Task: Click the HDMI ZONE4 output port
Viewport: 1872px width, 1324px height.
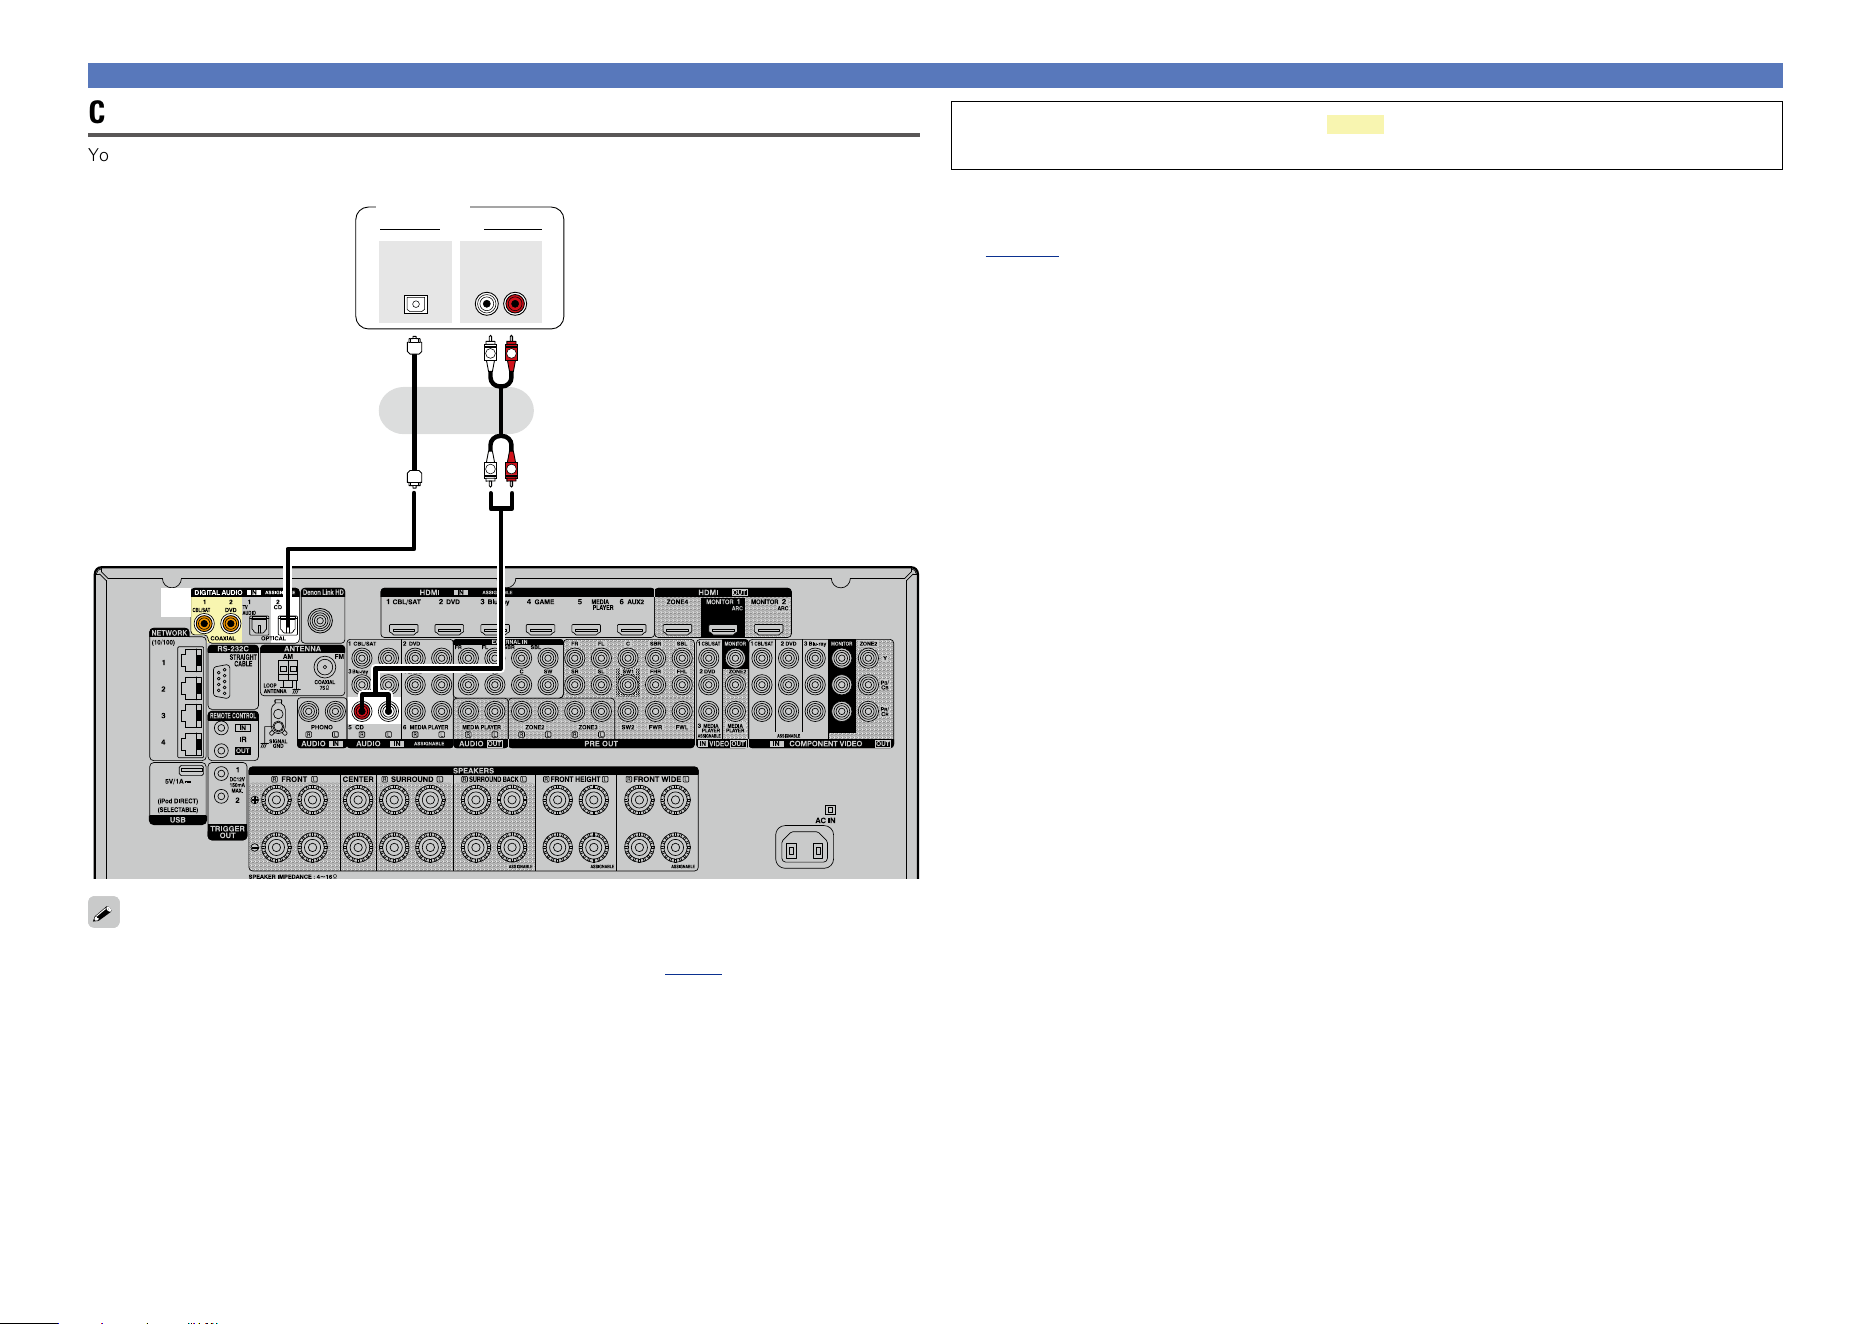Action: (678, 629)
